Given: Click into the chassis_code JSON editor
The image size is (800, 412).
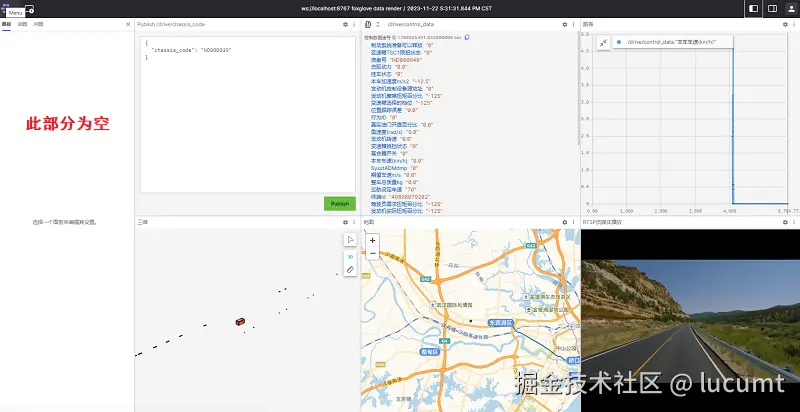Looking at the screenshot, I should tap(248, 114).
